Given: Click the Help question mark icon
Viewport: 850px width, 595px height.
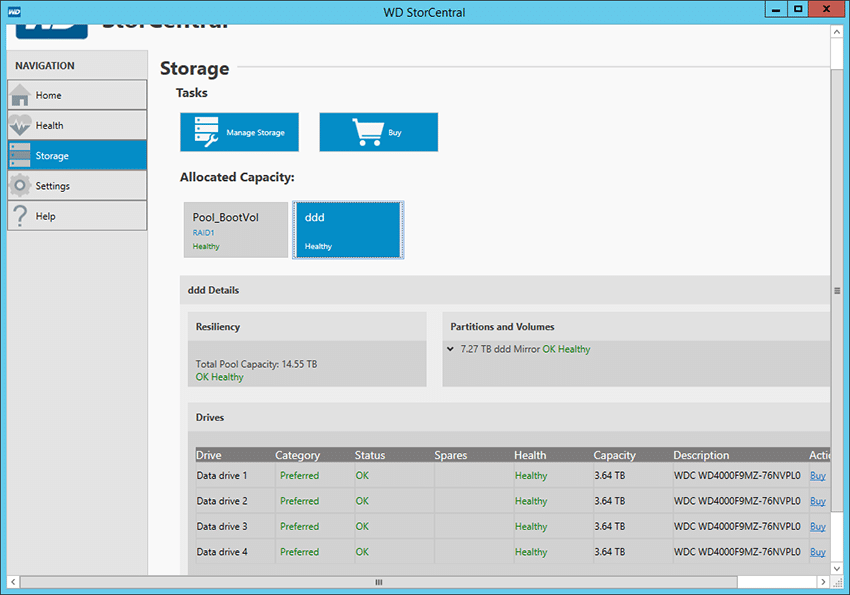Looking at the screenshot, I should coord(20,216).
